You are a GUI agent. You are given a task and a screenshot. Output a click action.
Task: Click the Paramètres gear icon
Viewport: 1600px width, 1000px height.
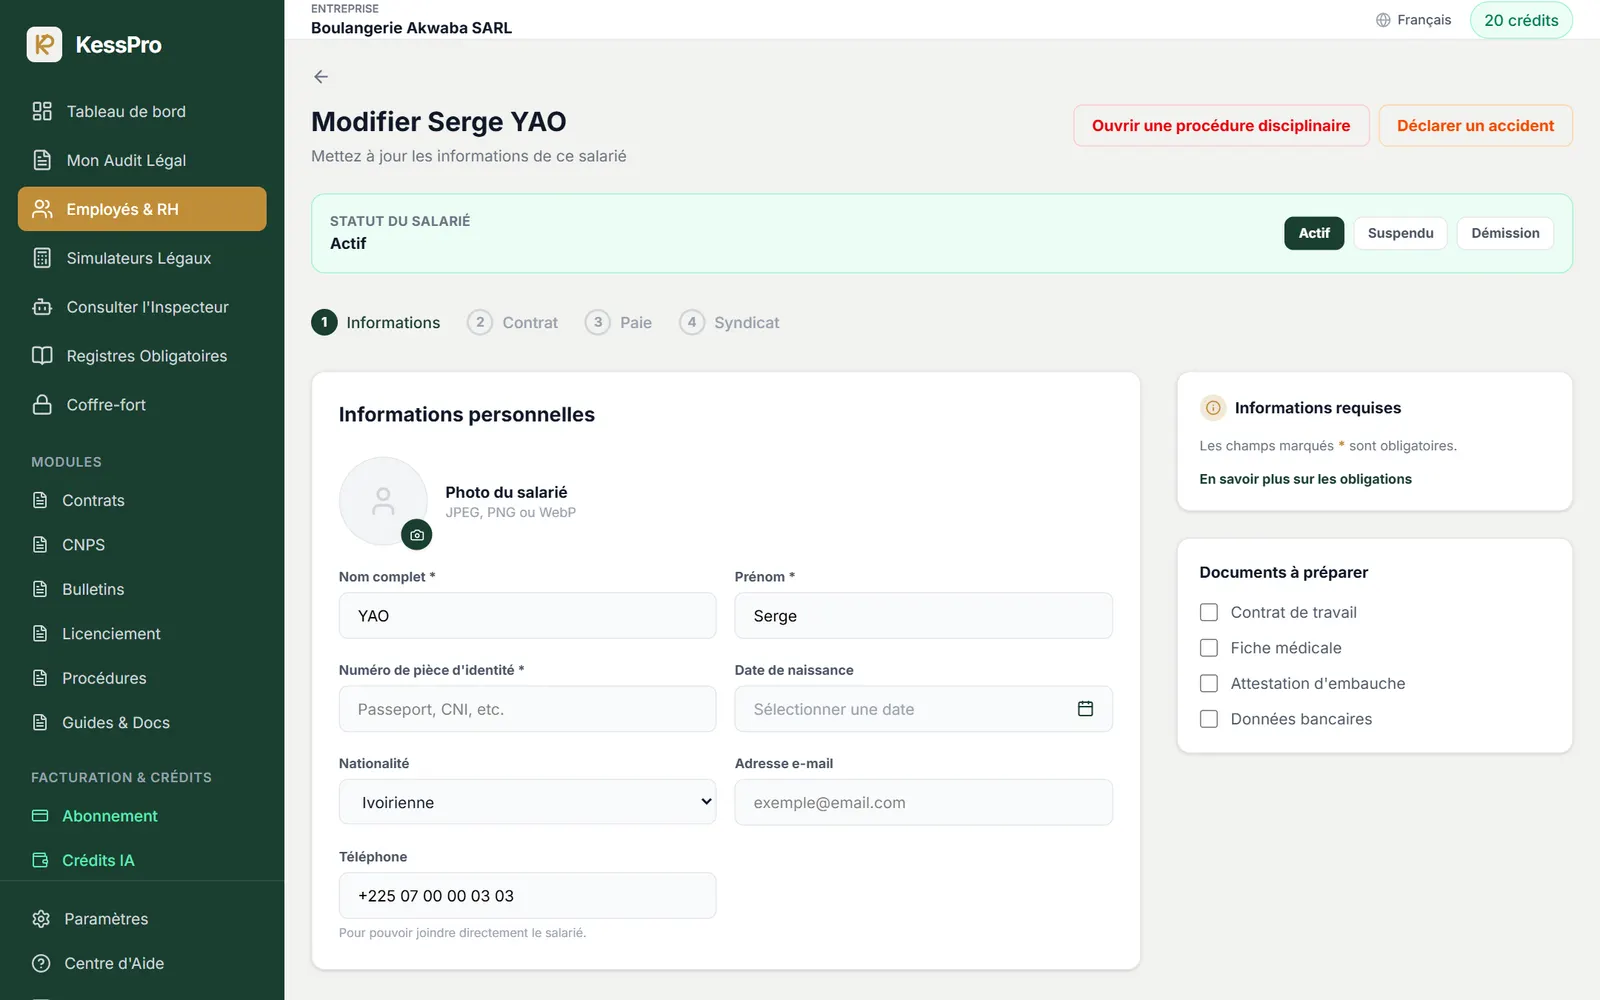point(41,919)
